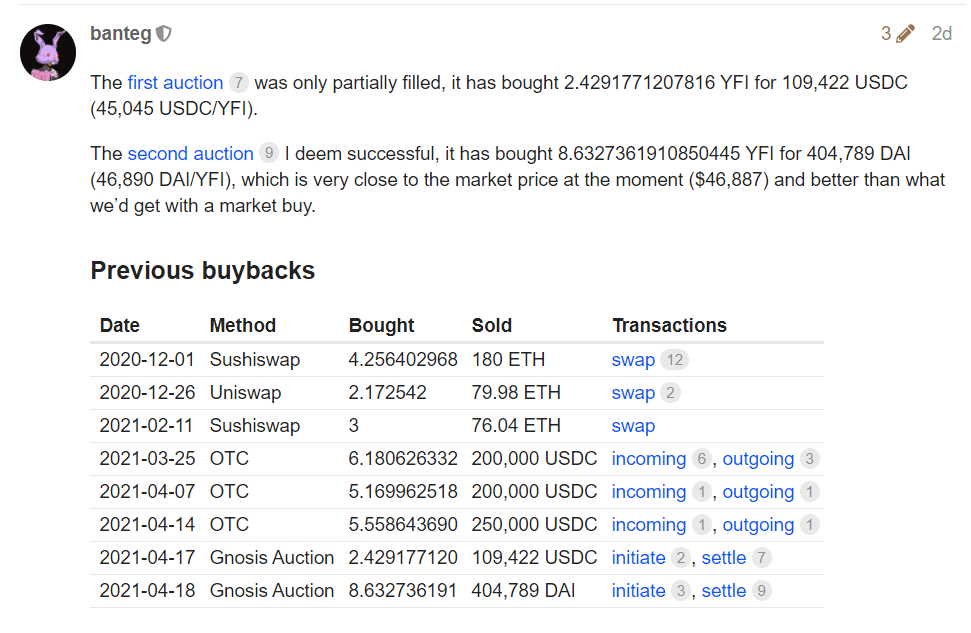Screen dimensions: 971x633
Task: Open post edit history pencil icon
Action: coord(905,34)
